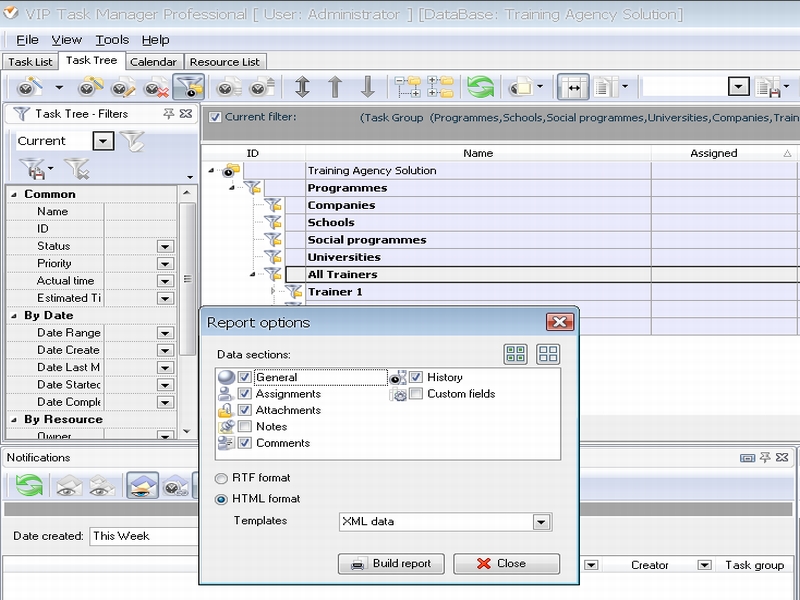
Task: Uncheck the History data section
Action: [416, 377]
